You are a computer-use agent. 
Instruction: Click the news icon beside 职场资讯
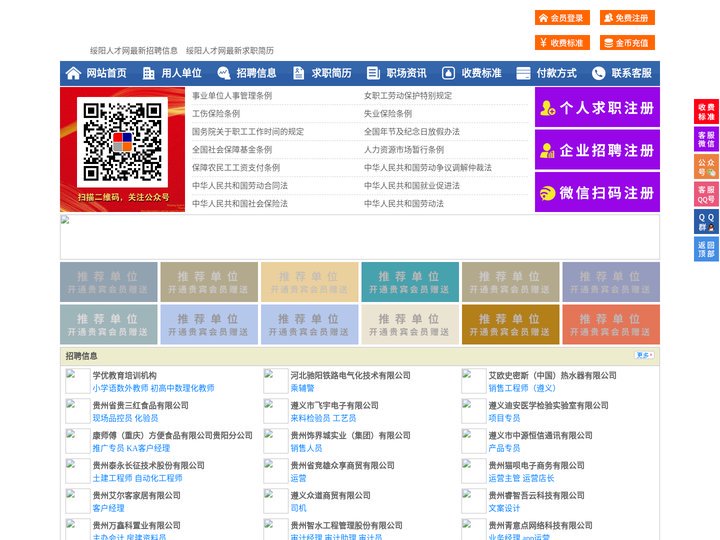tap(373, 73)
